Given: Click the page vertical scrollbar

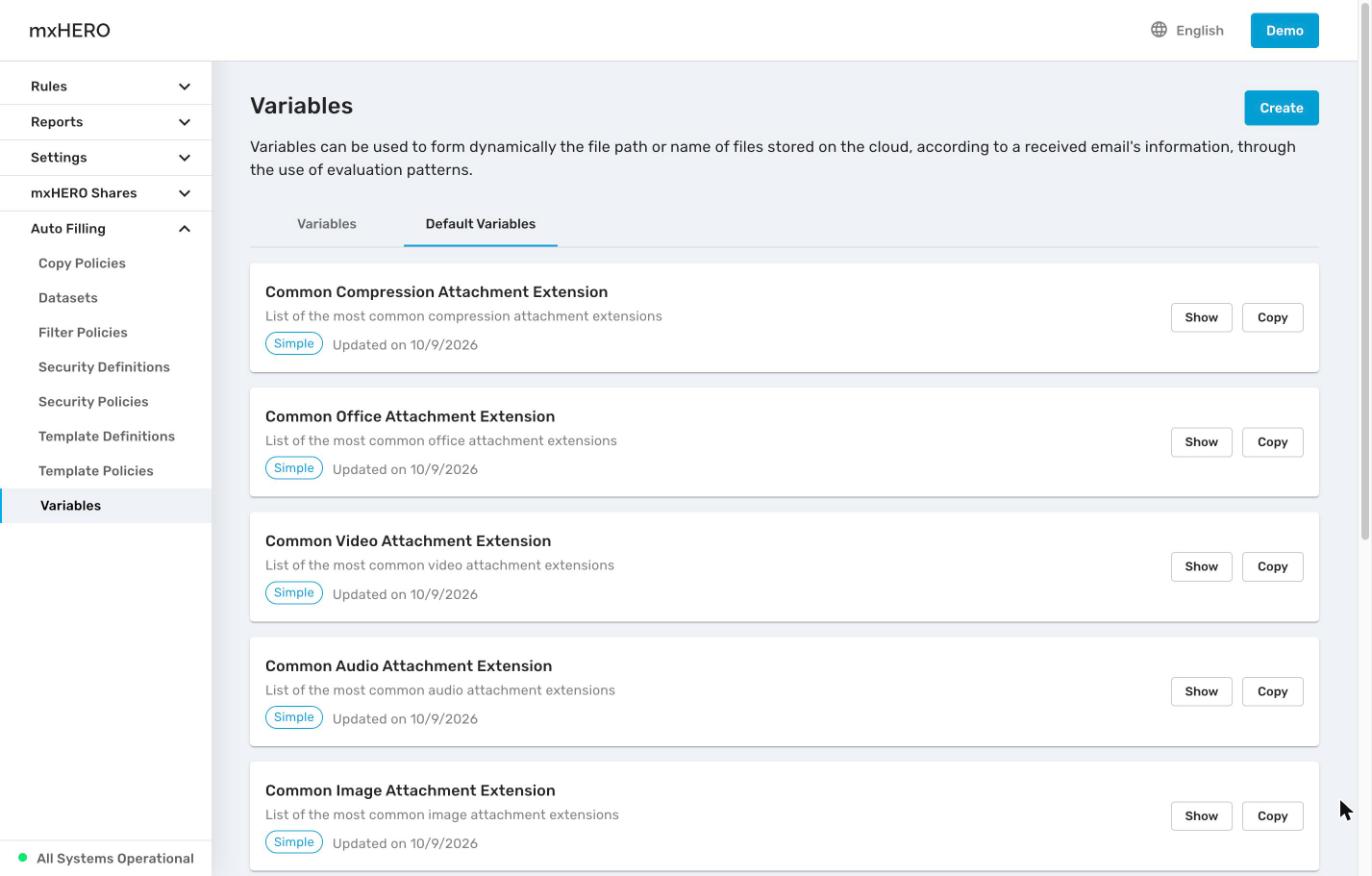Looking at the screenshot, I should [1366, 272].
